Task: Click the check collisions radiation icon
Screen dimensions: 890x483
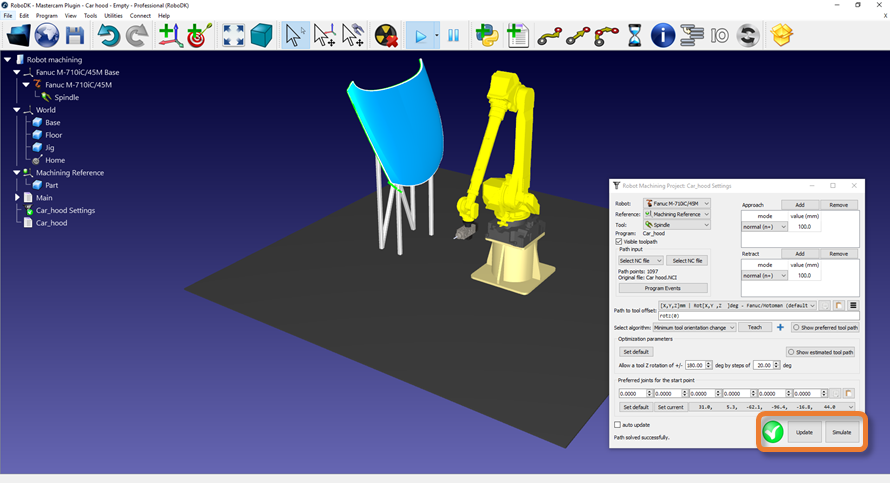Action: 386,36
